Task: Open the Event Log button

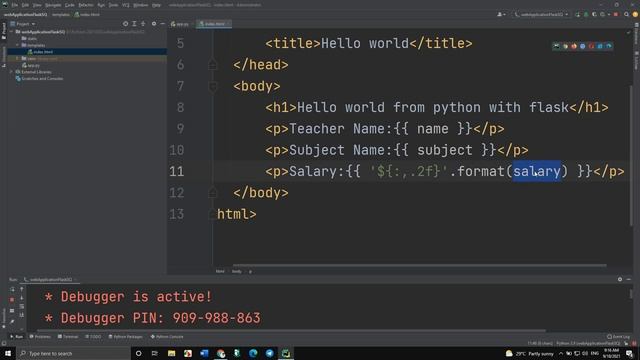Action: click(618, 337)
